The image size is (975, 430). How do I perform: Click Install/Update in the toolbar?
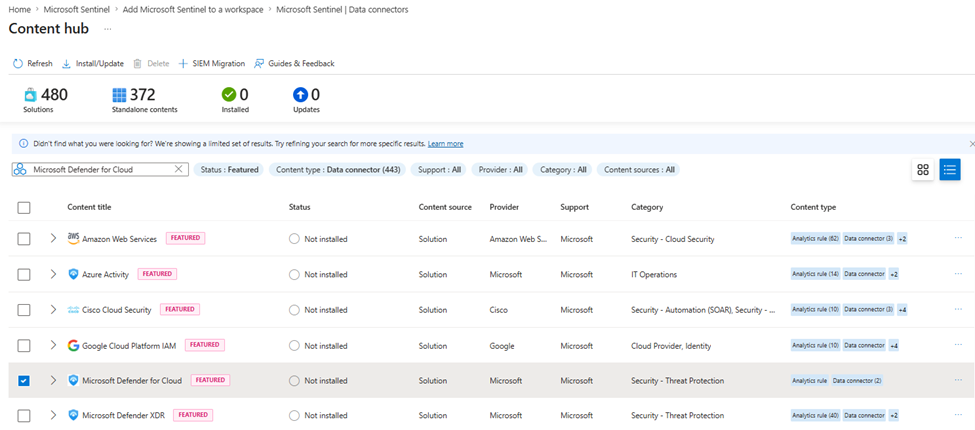coord(93,63)
